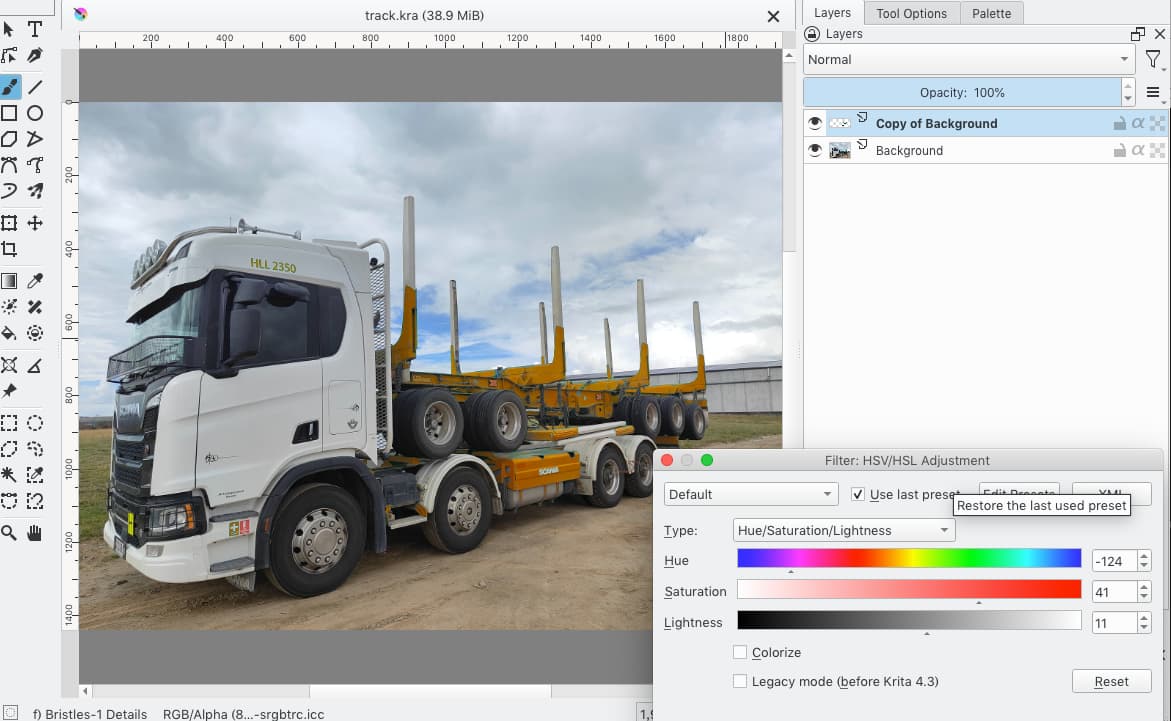Click the Saturation gradient slider
Screen dimensions: 1171x721
click(x=908, y=589)
